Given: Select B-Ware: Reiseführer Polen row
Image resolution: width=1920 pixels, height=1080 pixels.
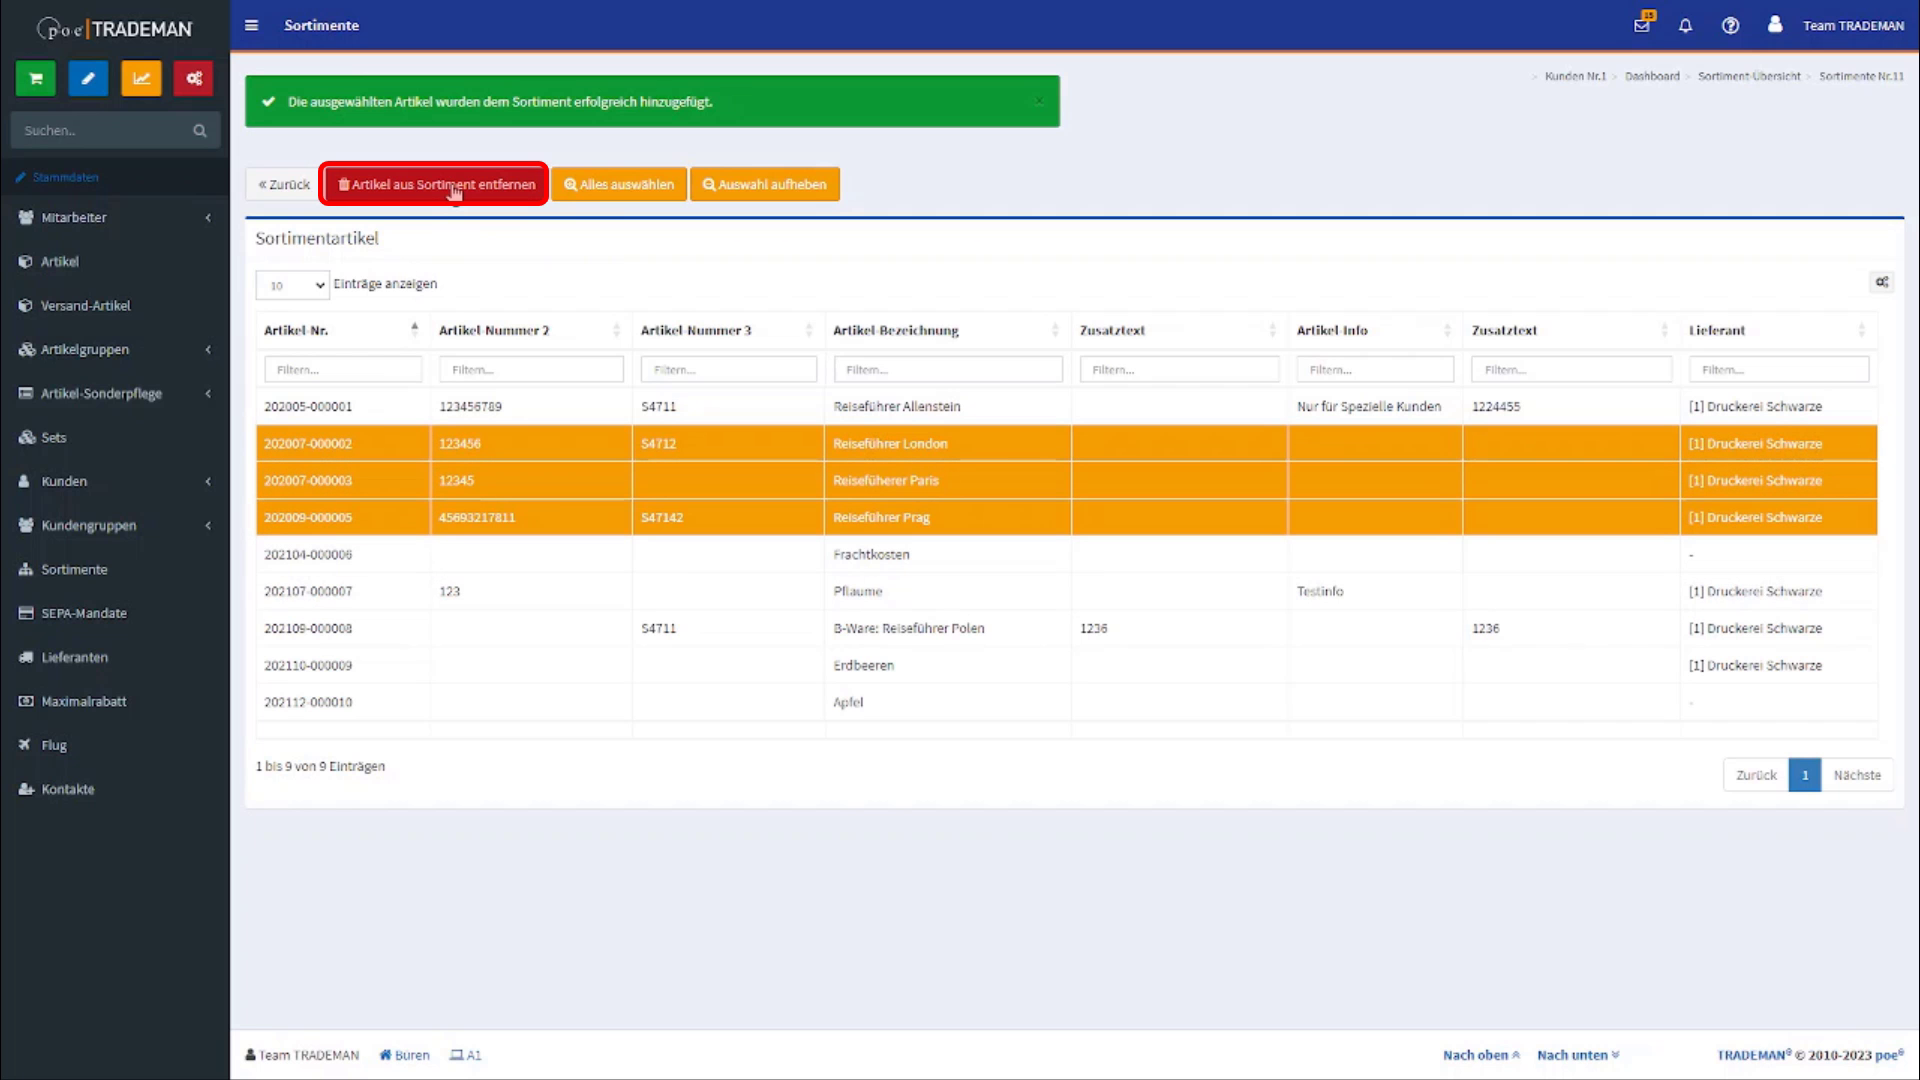Looking at the screenshot, I should pyautogui.click(x=1066, y=629).
